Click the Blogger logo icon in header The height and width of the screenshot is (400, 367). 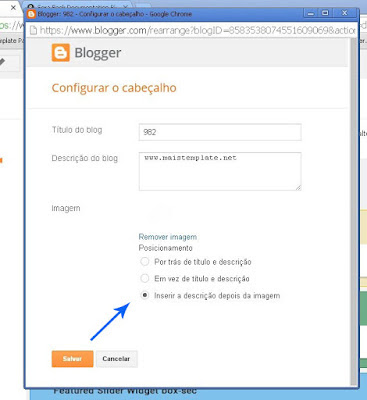click(61, 53)
